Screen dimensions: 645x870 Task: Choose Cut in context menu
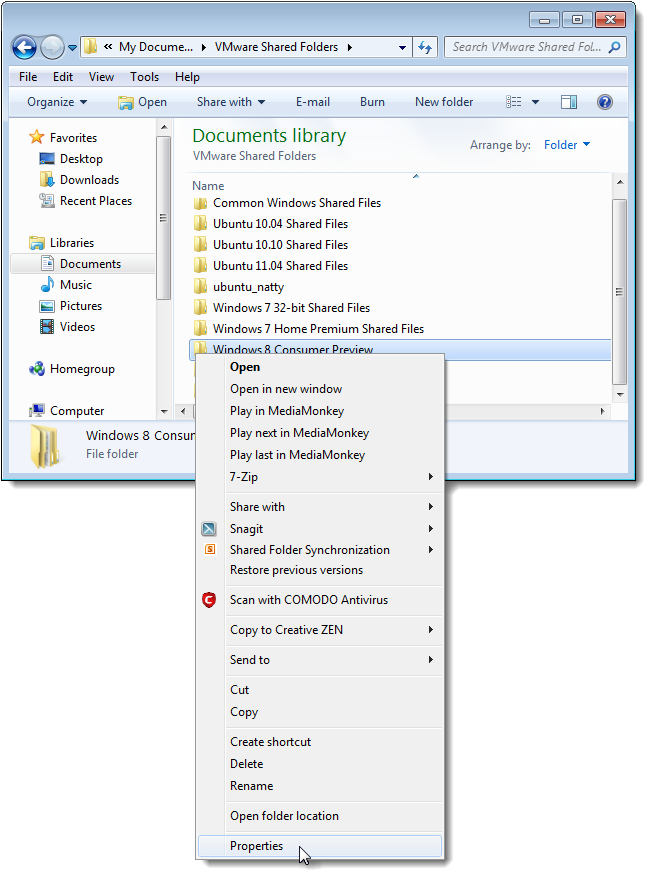(x=320, y=690)
